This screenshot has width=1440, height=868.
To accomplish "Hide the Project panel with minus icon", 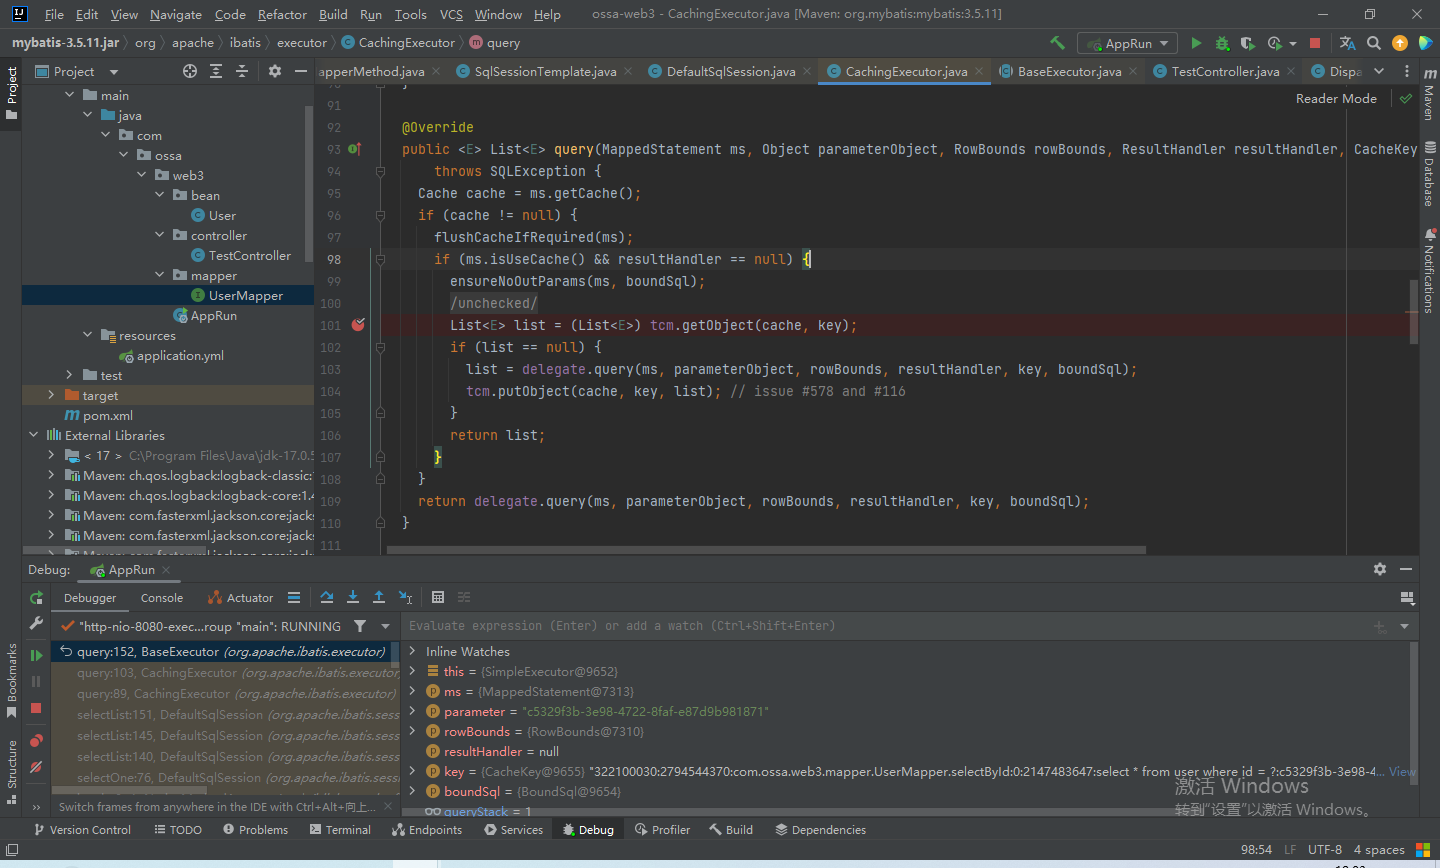I will point(301,71).
